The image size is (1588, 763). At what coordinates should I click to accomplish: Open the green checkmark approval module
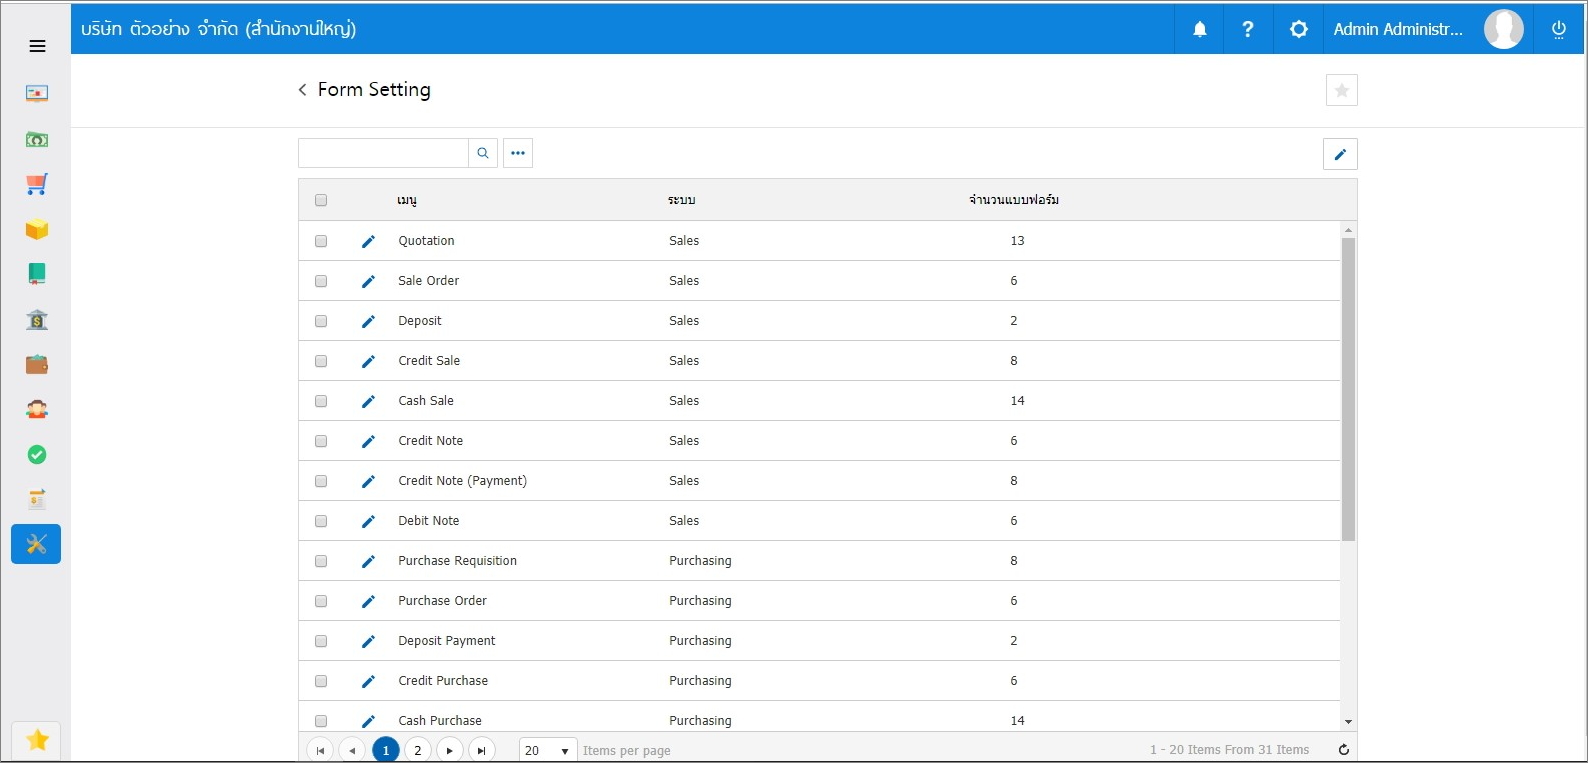click(37, 455)
